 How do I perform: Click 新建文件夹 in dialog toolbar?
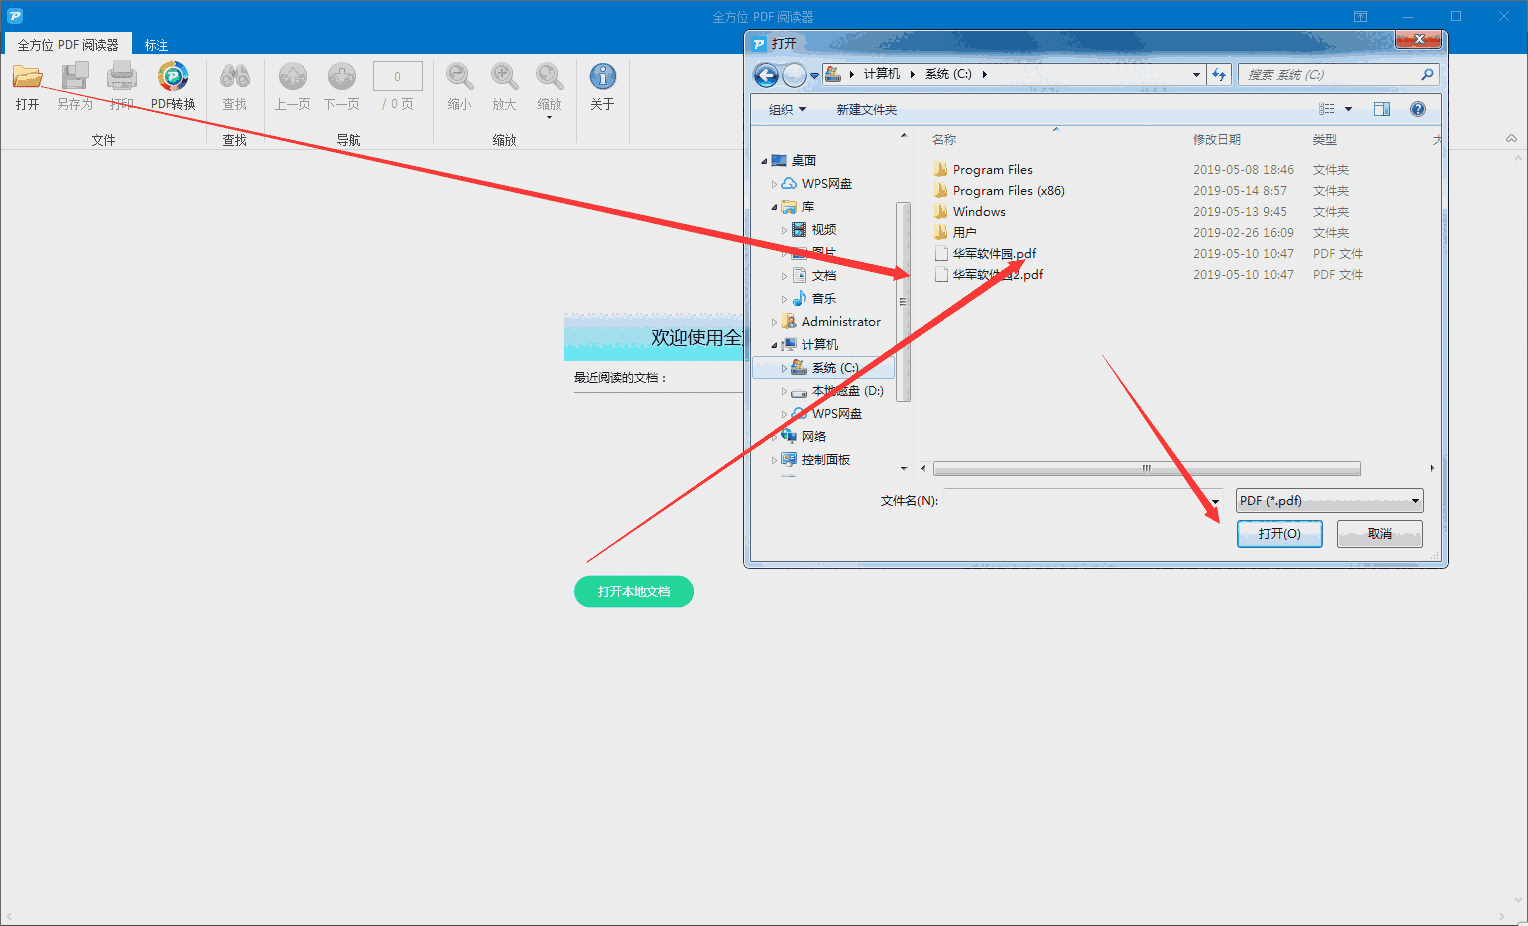pyautogui.click(x=867, y=110)
